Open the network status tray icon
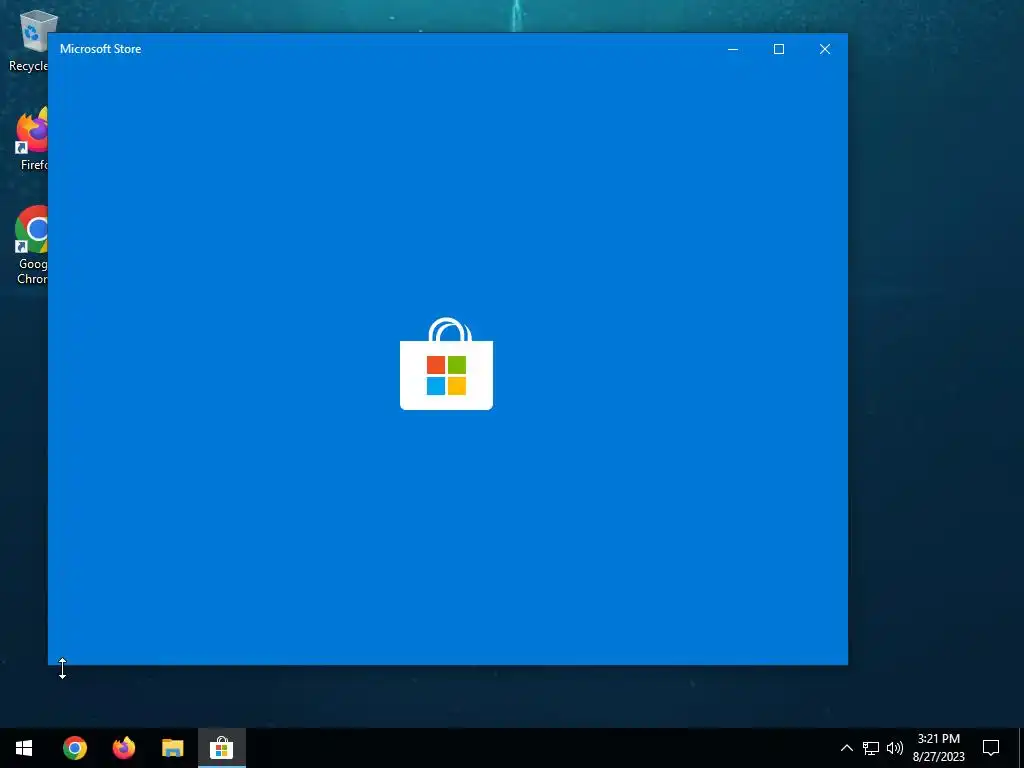The width and height of the screenshot is (1024, 768). (x=871, y=748)
